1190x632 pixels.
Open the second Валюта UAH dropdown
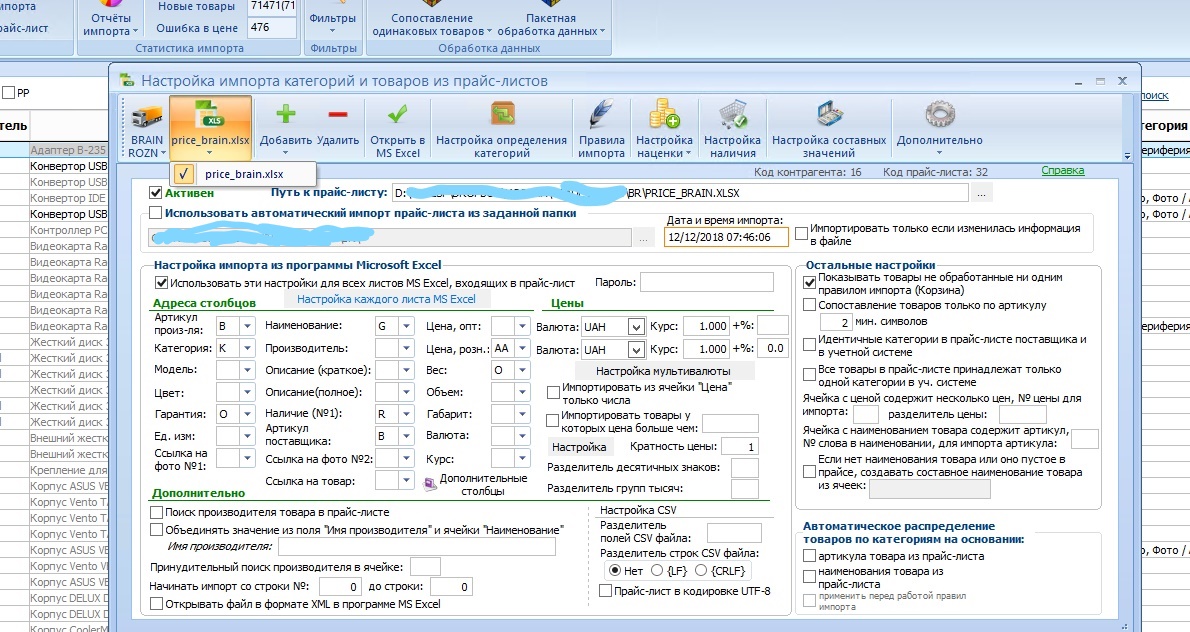636,350
